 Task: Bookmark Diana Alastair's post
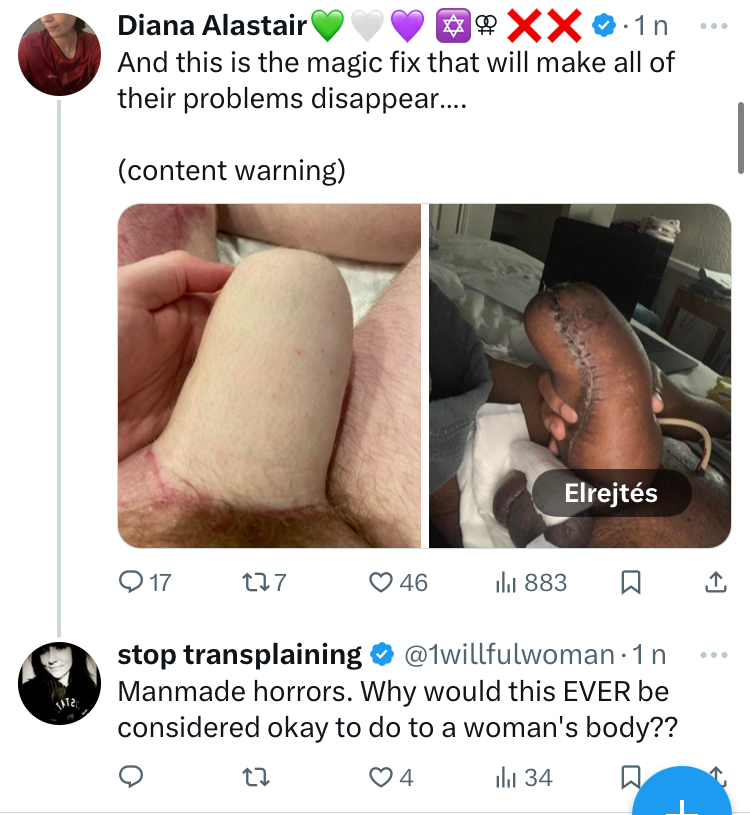tap(631, 582)
